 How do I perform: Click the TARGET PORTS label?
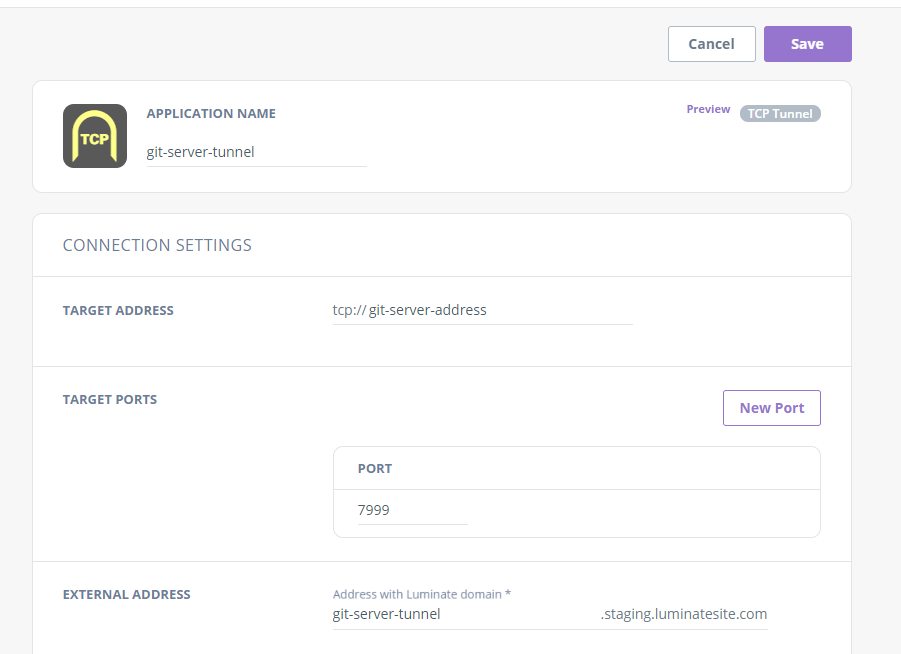click(x=110, y=400)
